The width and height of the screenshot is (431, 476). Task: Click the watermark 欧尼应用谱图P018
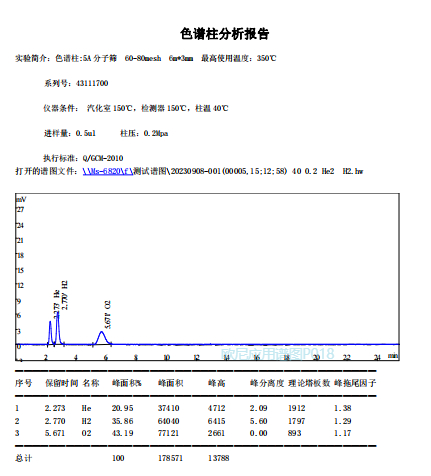(x=278, y=354)
